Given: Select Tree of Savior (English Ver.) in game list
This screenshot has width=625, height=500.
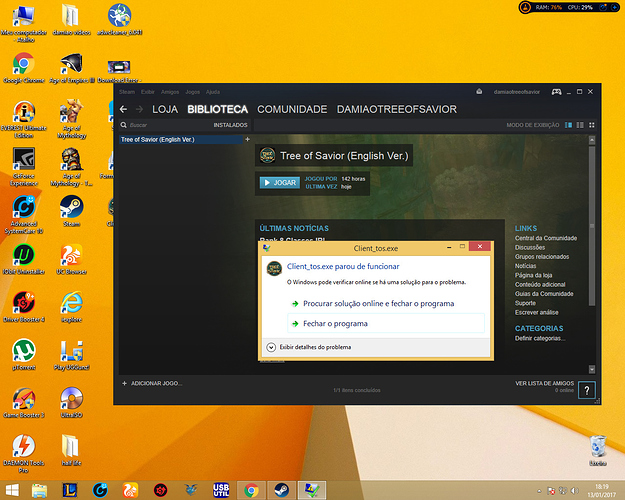Looking at the screenshot, I should coord(158,139).
